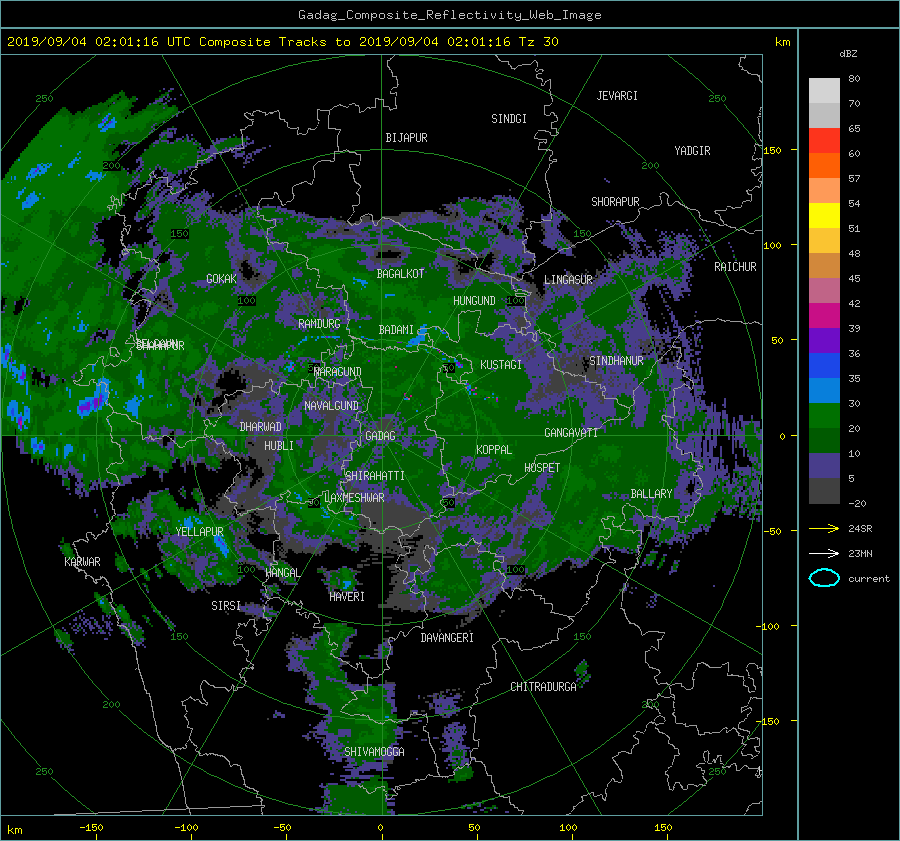Click the 23MN legend text
The height and width of the screenshot is (841, 900).
pyautogui.click(x=860, y=553)
